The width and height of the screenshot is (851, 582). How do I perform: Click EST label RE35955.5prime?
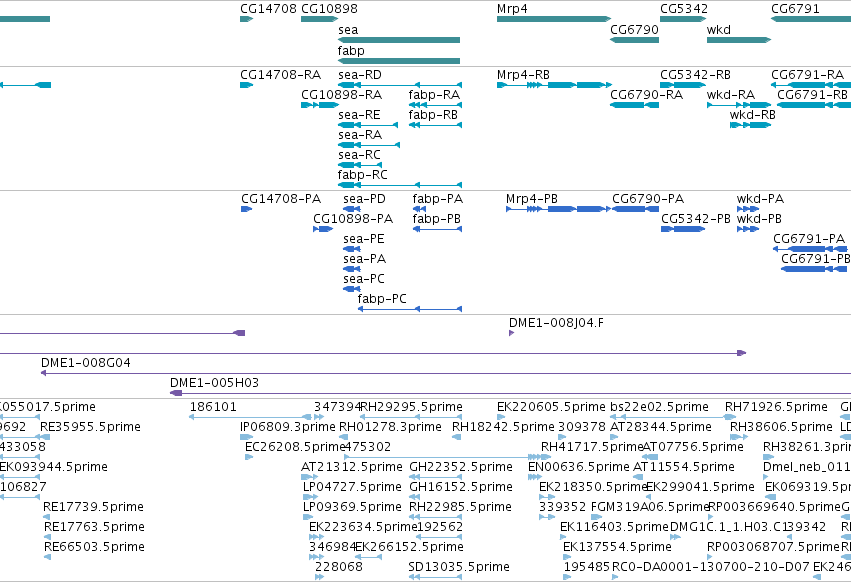[x=90, y=427]
